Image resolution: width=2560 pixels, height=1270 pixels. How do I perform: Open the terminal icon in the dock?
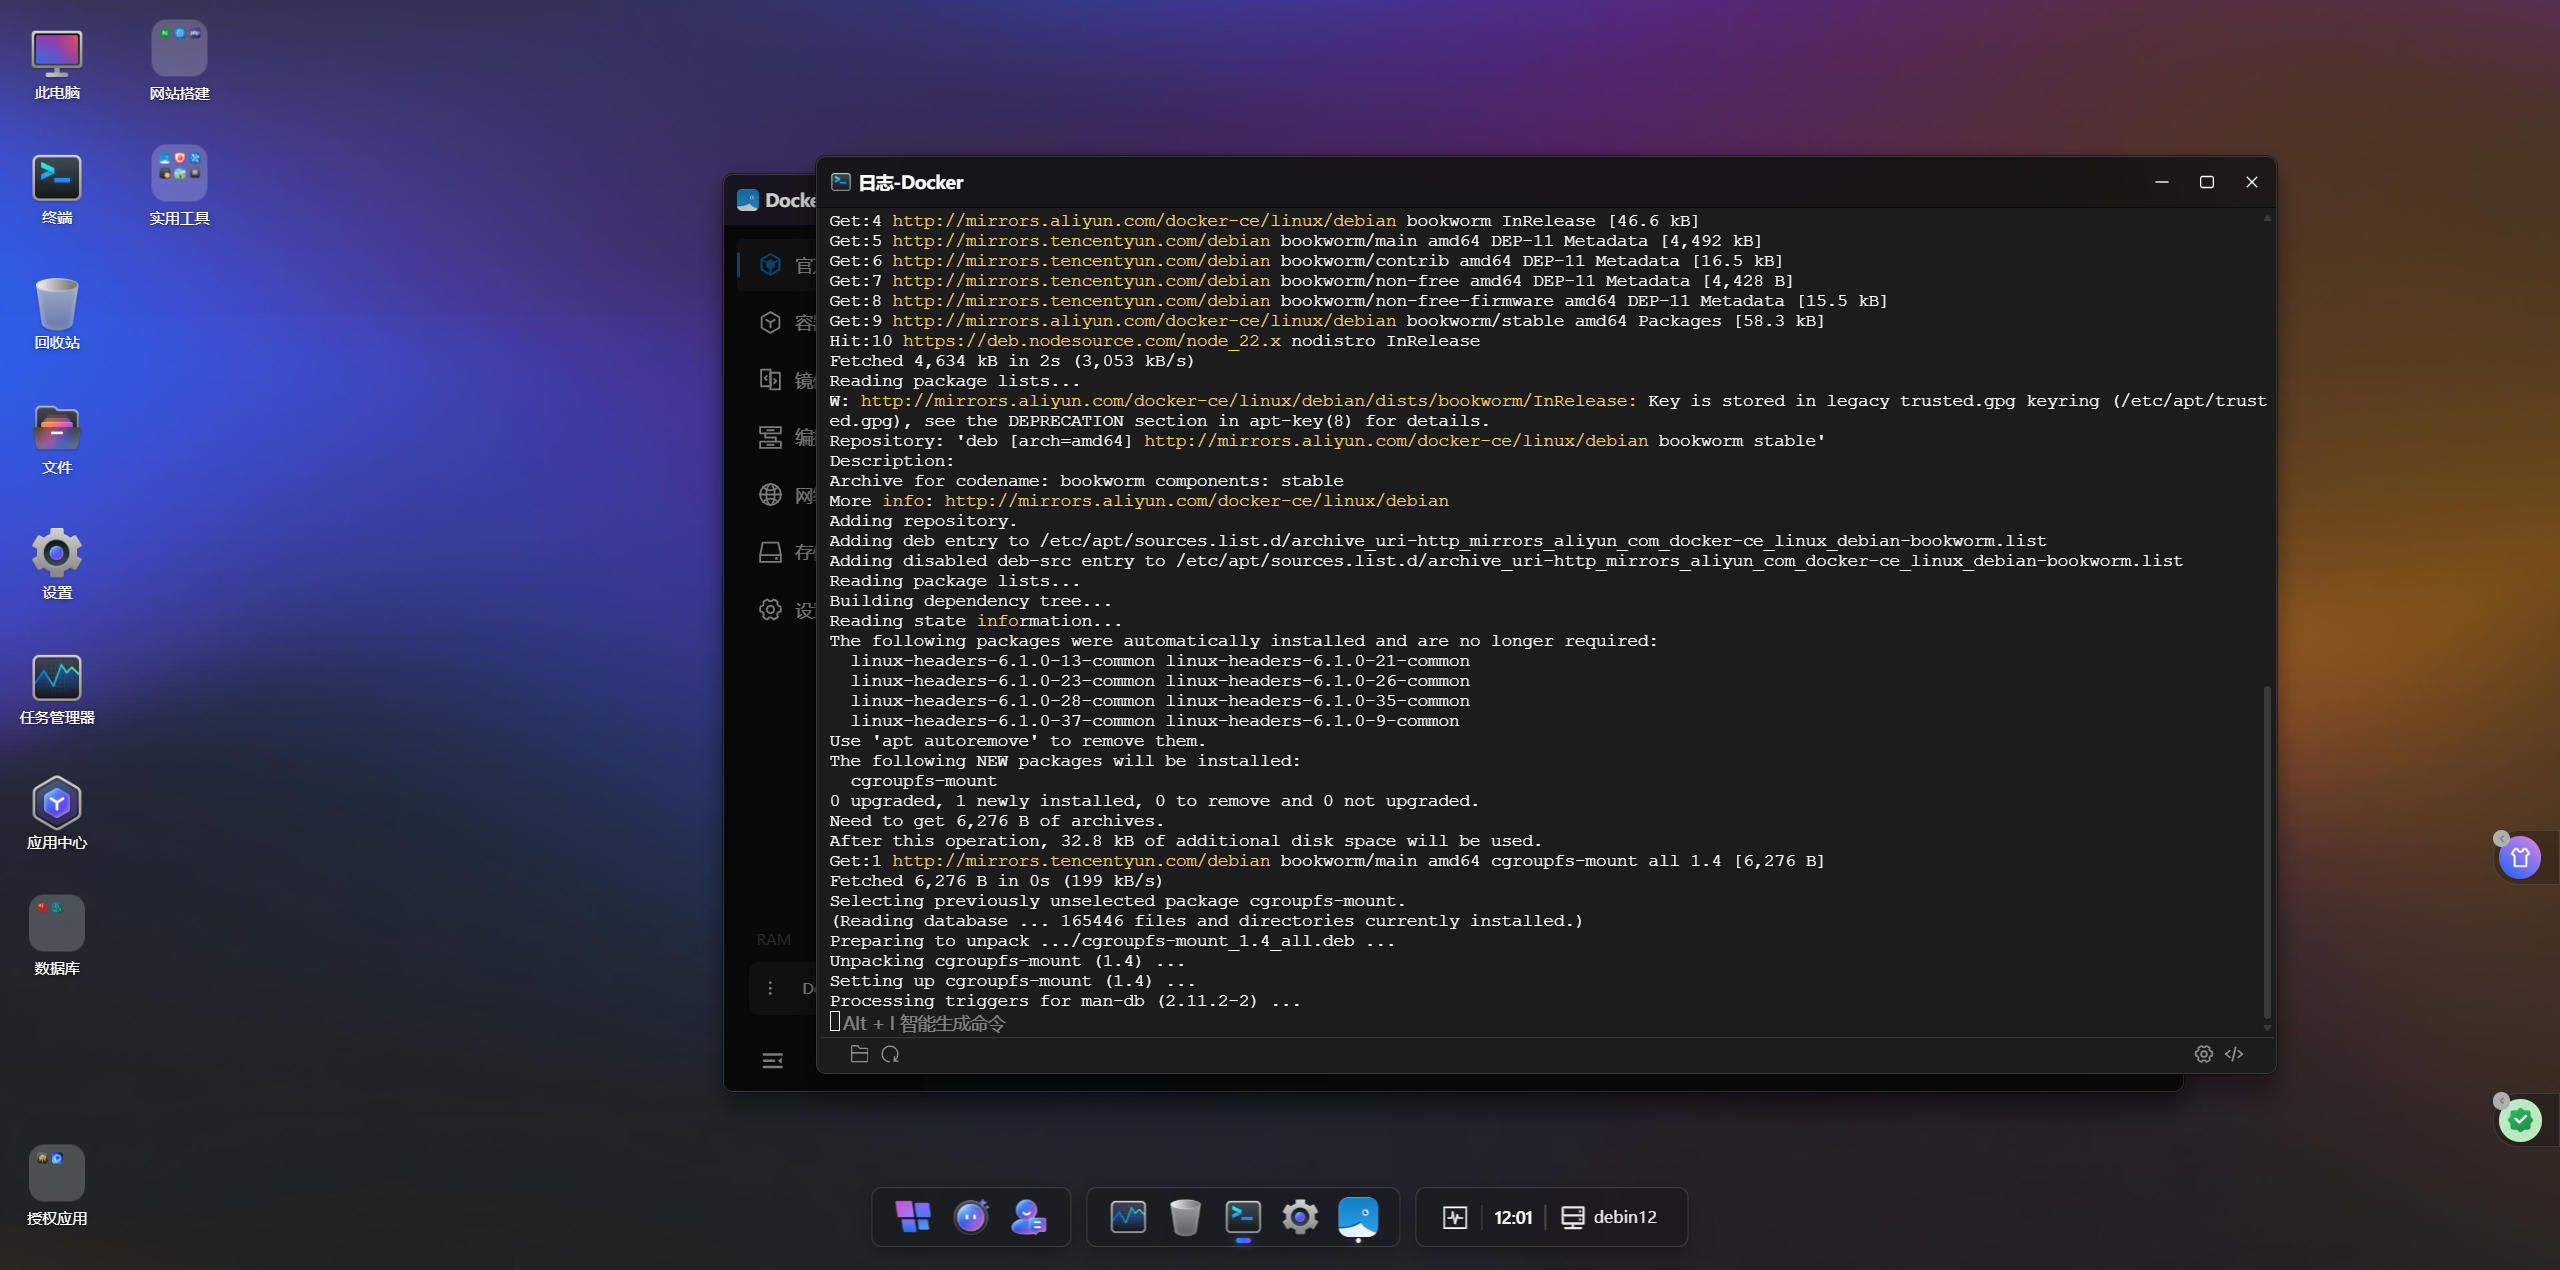click(x=1243, y=1217)
